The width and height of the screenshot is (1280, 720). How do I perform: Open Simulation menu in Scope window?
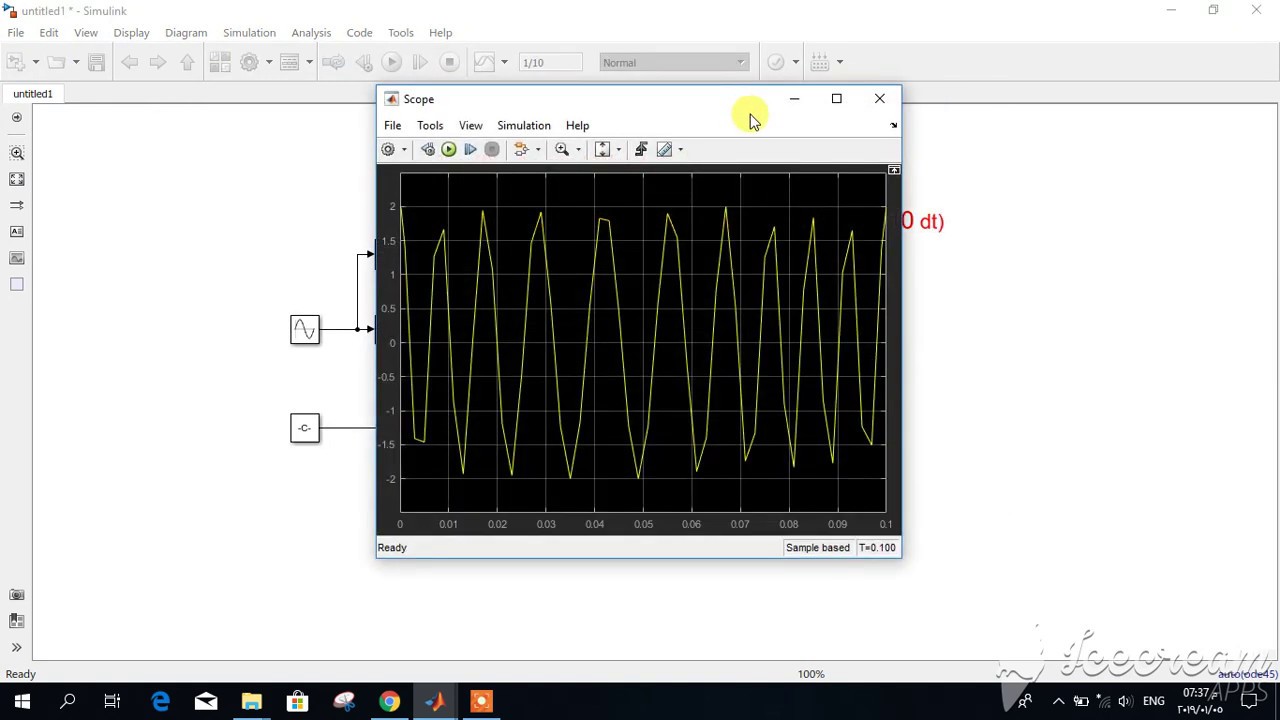click(x=524, y=125)
